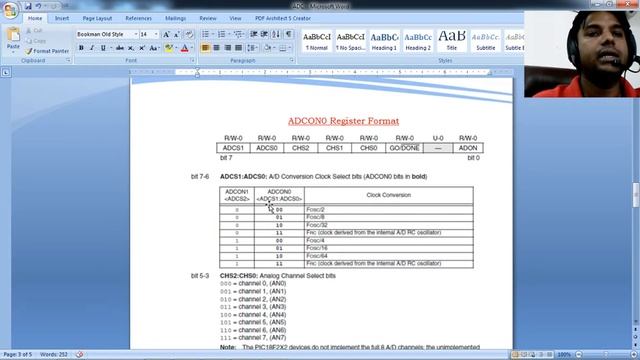Open the Insert ribbon tab
This screenshot has width=640, height=360.
click(x=62, y=18)
